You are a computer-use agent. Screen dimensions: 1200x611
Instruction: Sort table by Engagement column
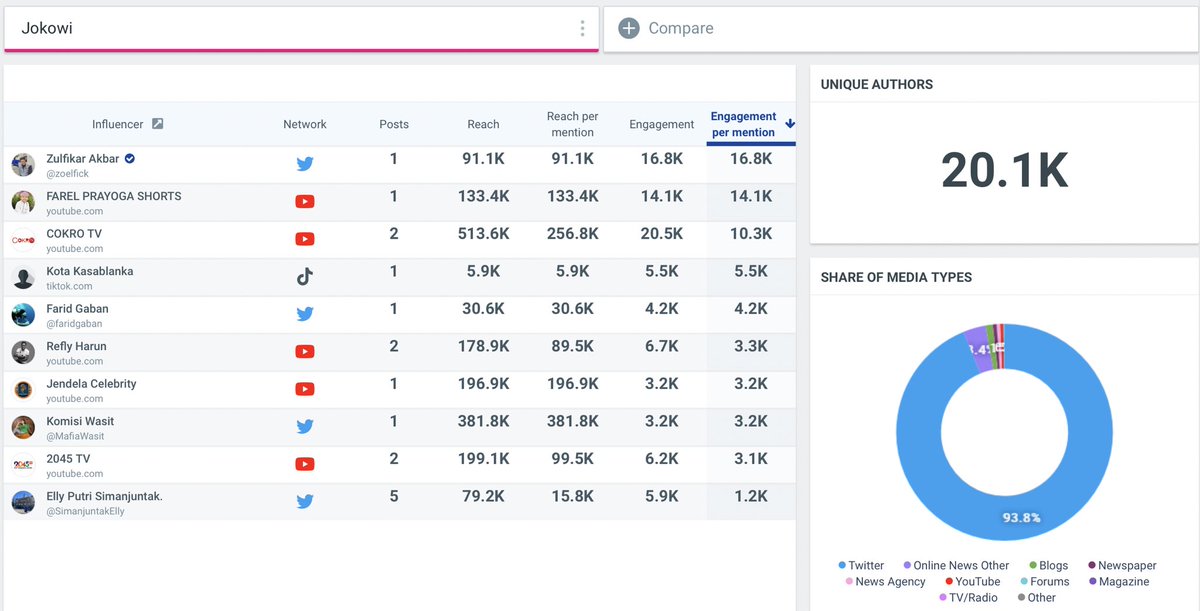(x=661, y=124)
